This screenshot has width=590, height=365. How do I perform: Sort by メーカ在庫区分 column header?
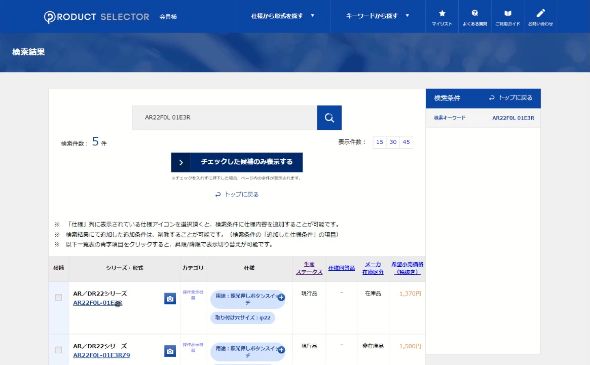tap(373, 268)
